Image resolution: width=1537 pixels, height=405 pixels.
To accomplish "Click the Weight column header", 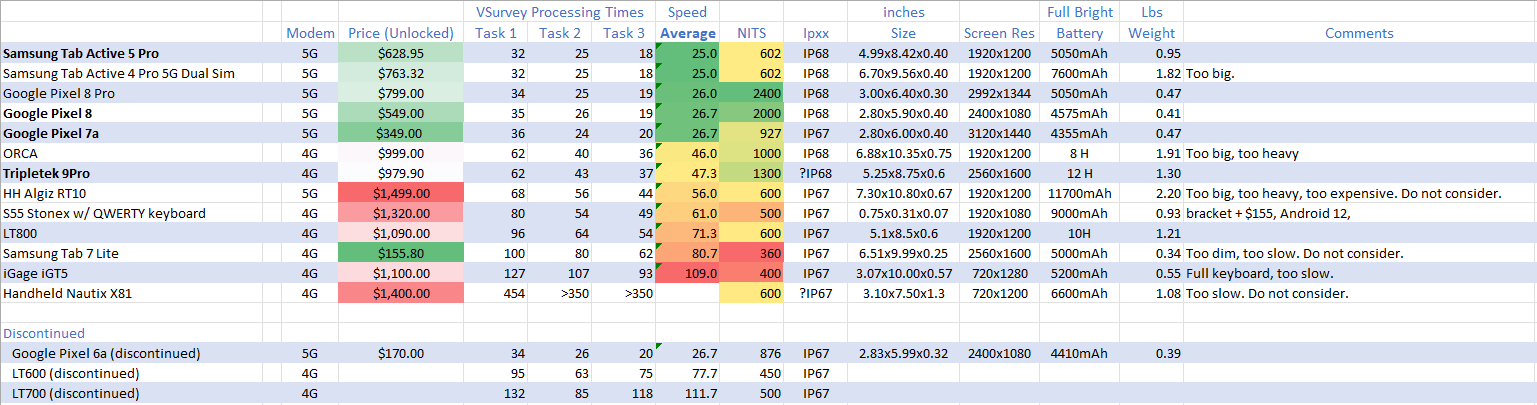I will (x=1151, y=33).
